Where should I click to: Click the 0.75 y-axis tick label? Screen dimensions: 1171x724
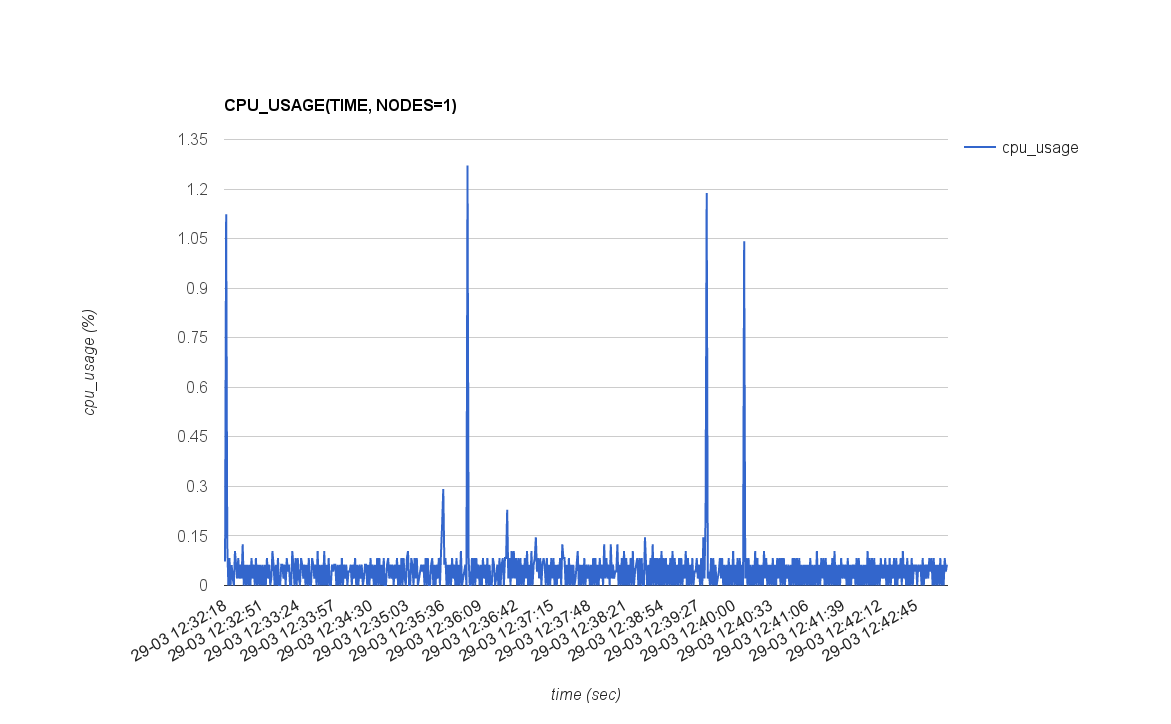(192, 338)
